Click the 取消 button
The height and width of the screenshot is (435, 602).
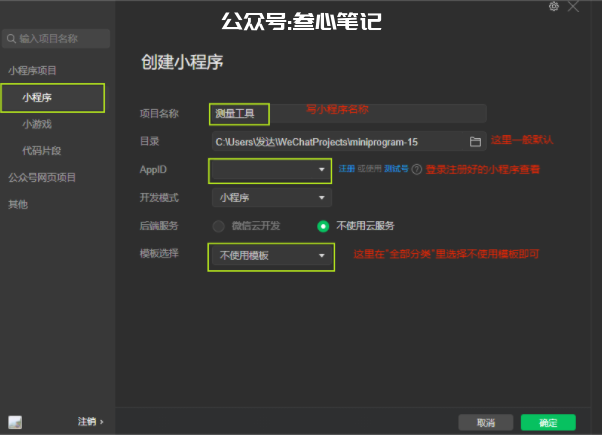tap(486, 423)
